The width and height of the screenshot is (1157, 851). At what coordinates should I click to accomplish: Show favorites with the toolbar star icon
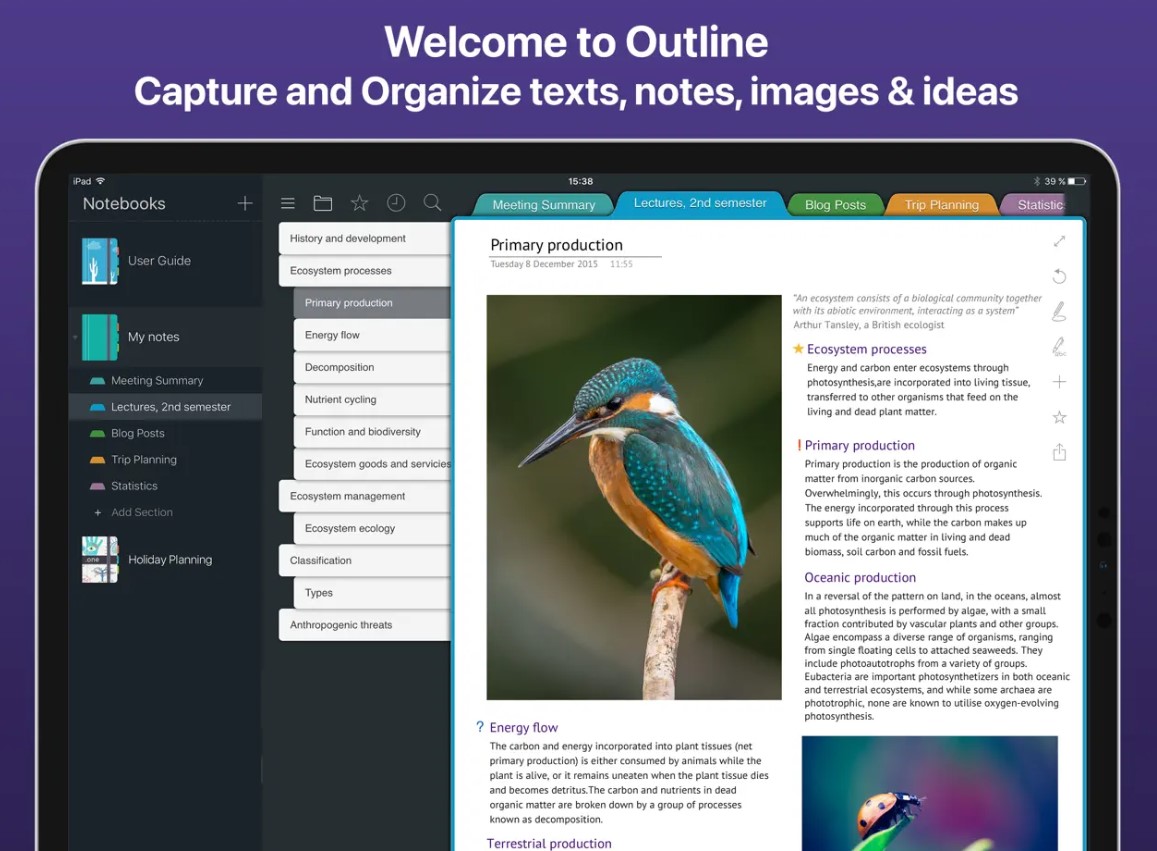[359, 203]
